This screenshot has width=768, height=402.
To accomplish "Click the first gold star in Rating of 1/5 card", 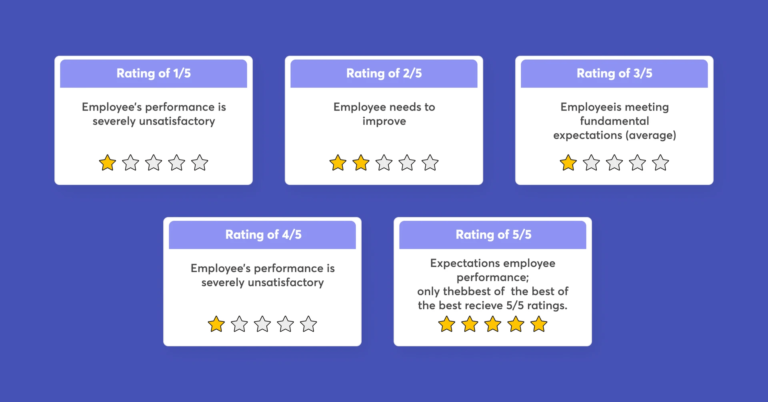I will click(x=107, y=163).
